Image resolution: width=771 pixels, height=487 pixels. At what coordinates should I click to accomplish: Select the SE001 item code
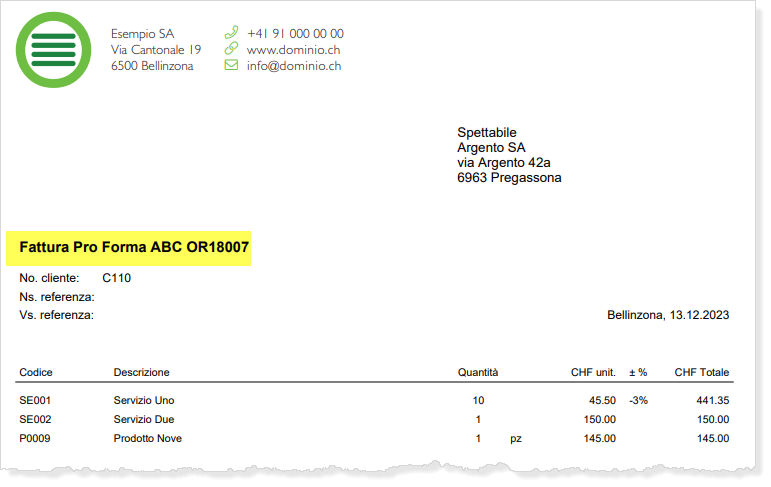34,400
